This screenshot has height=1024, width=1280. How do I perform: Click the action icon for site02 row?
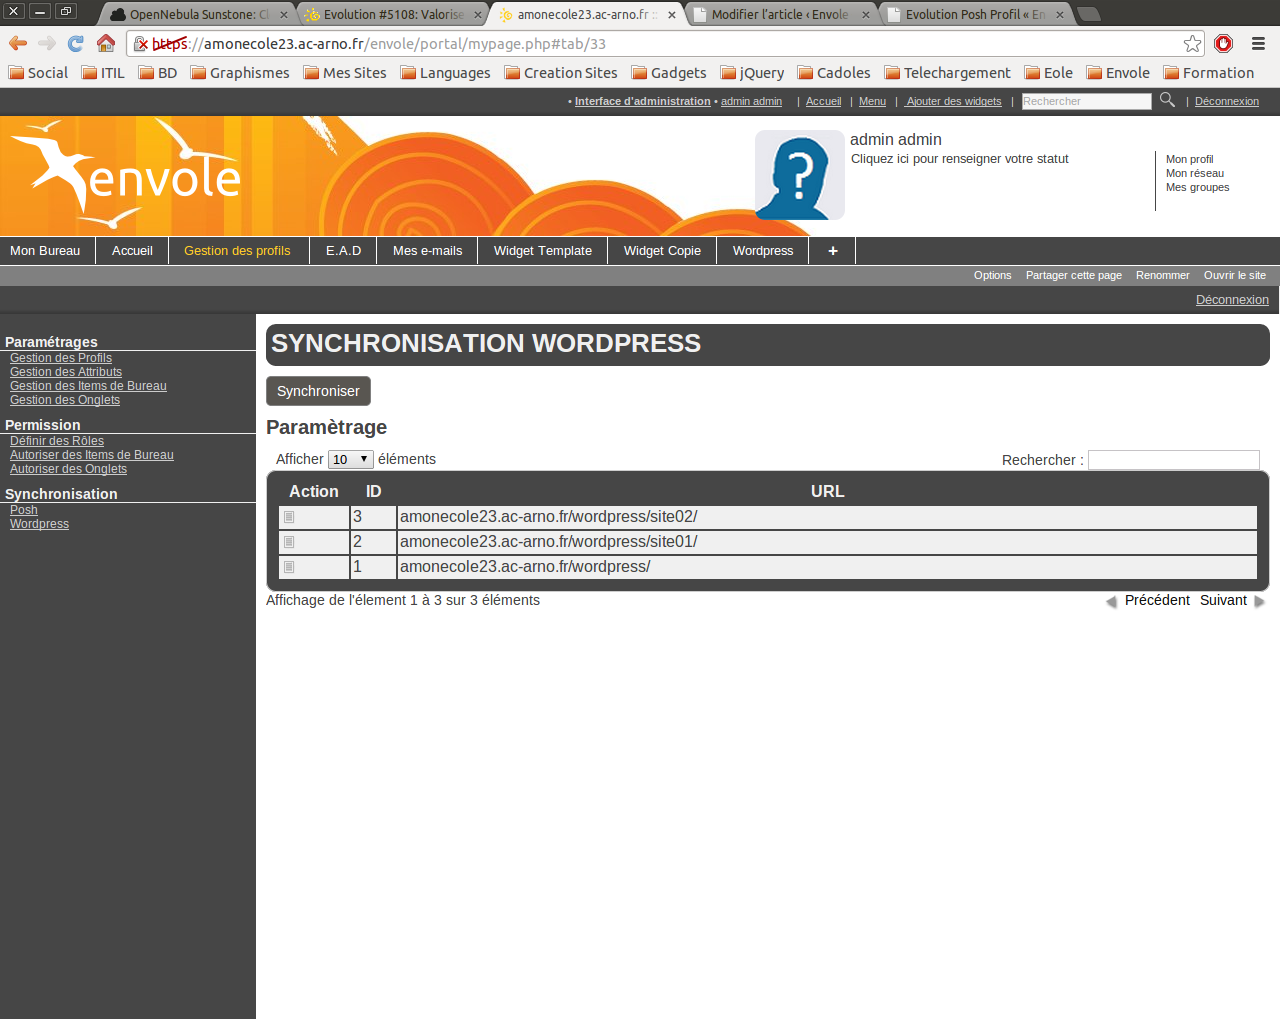pos(289,517)
